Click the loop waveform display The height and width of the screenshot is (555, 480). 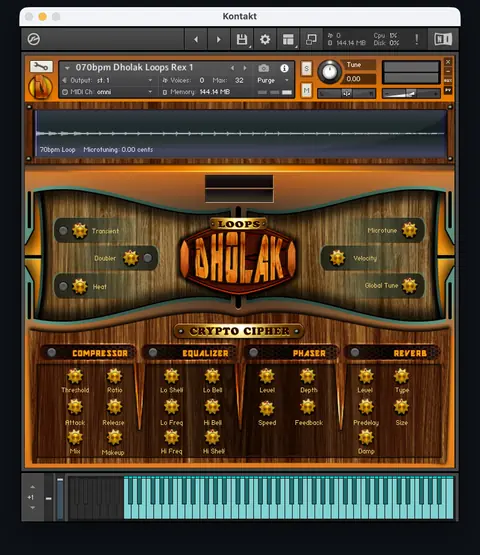241,133
